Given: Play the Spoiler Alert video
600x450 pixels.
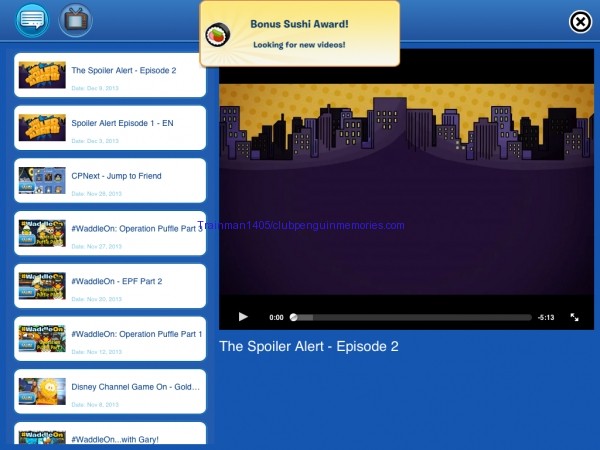Looking at the screenshot, I should pyautogui.click(x=243, y=317).
